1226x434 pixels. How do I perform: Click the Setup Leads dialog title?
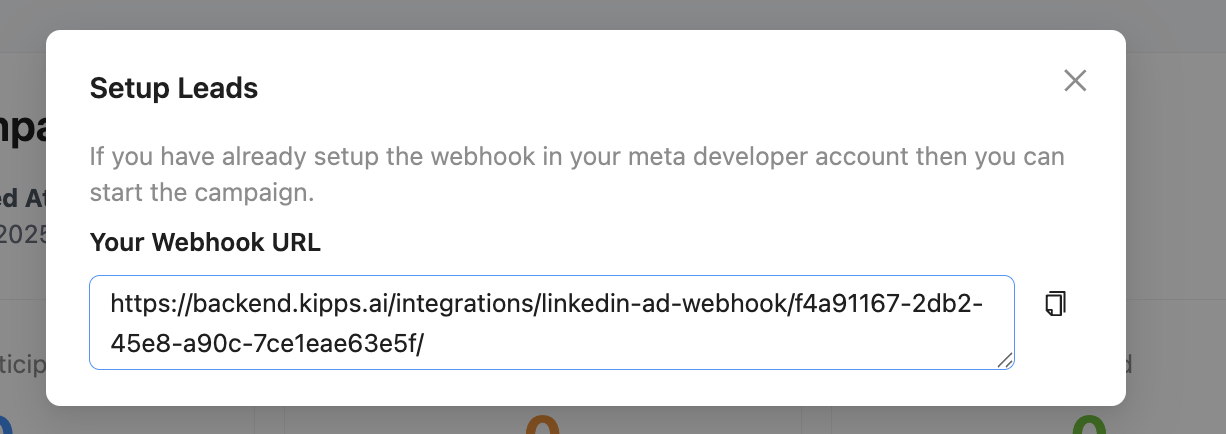pyautogui.click(x=174, y=88)
